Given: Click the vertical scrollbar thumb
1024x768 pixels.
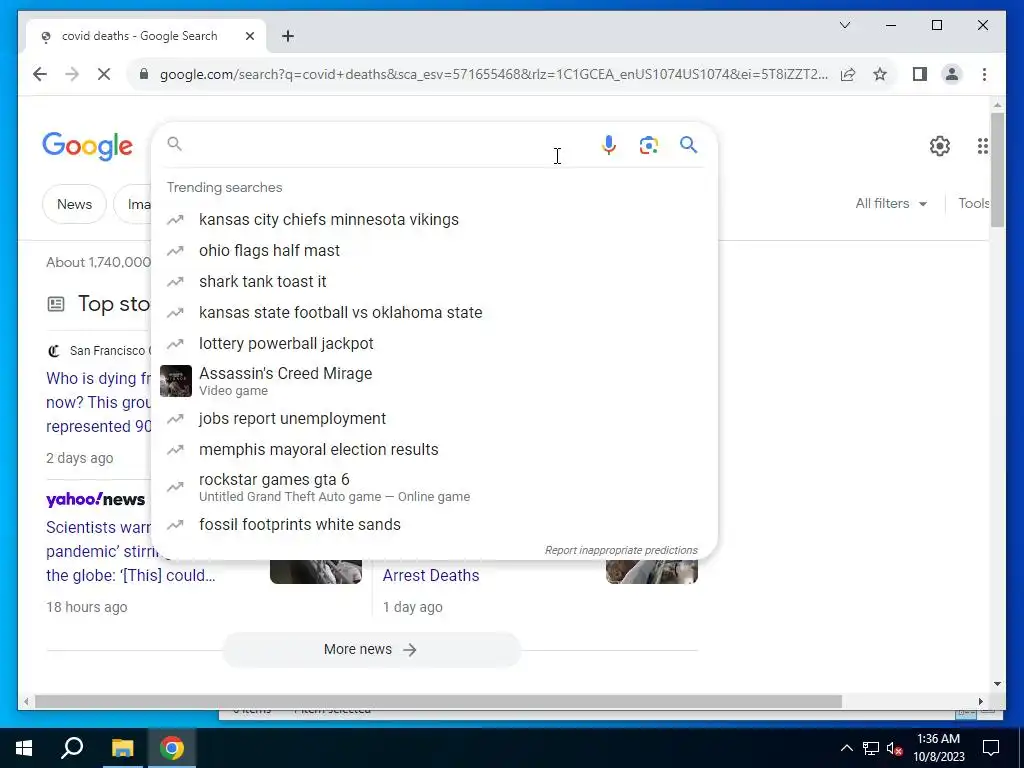Looking at the screenshot, I should pos(997,170).
